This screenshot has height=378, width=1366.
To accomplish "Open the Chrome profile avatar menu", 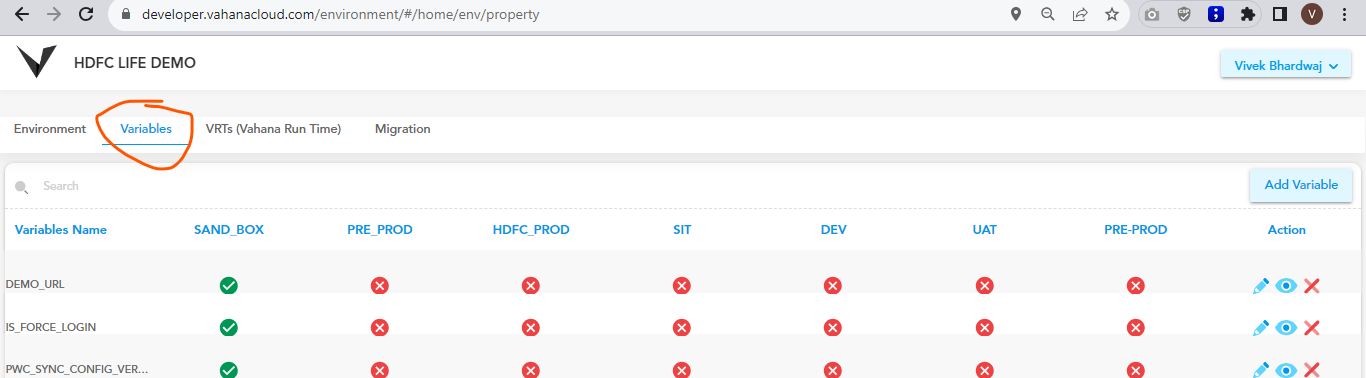I will coord(1312,15).
